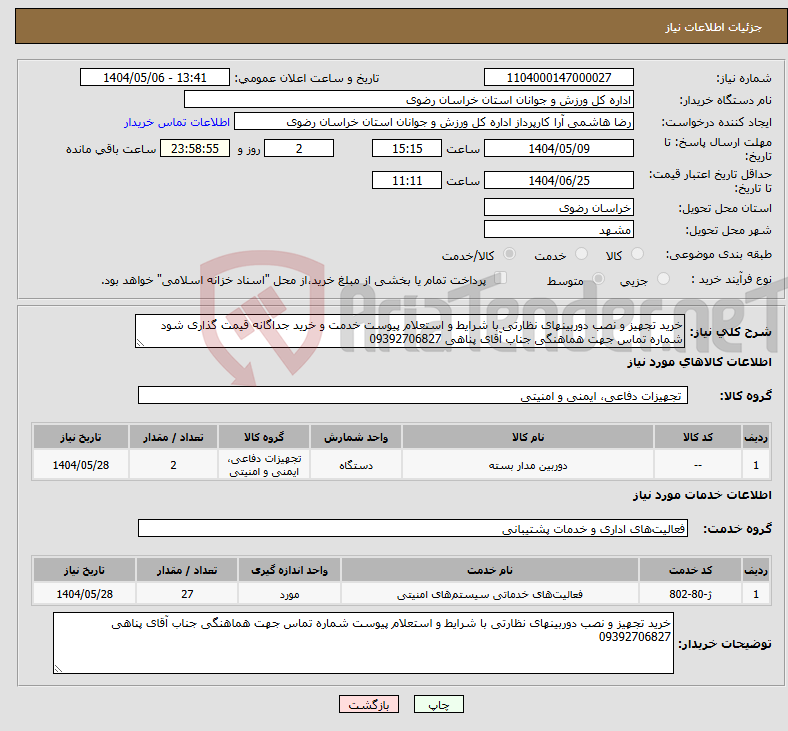Click the service group field فعالیت‌های اداری

click(x=413, y=529)
